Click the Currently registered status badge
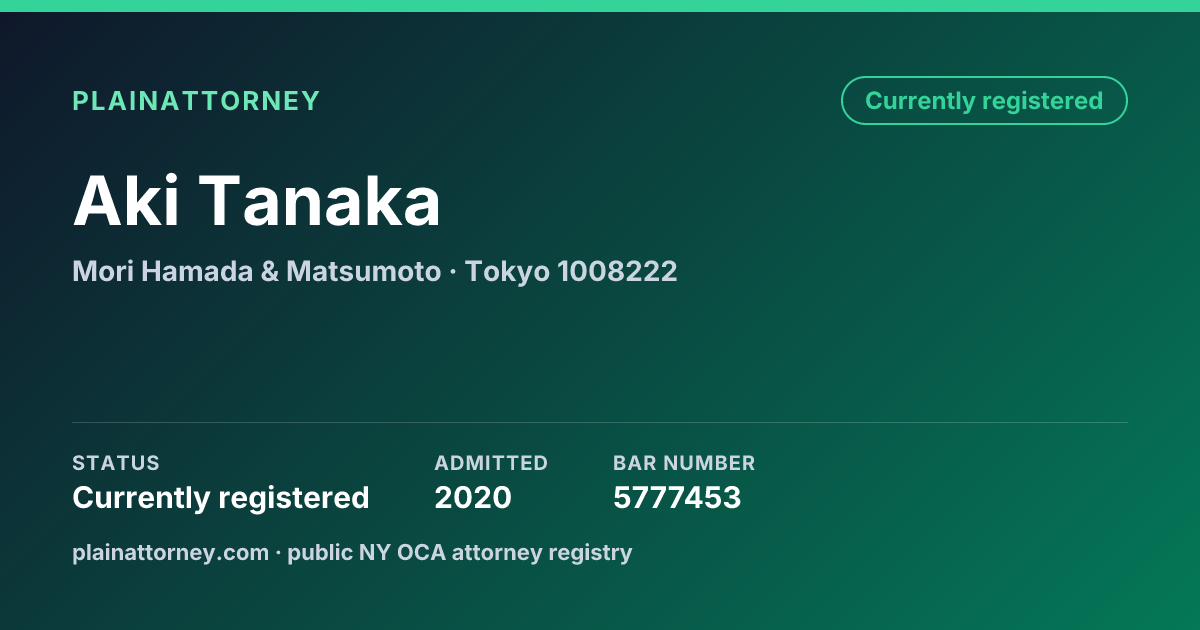Viewport: 1200px width, 630px height. pos(984,101)
